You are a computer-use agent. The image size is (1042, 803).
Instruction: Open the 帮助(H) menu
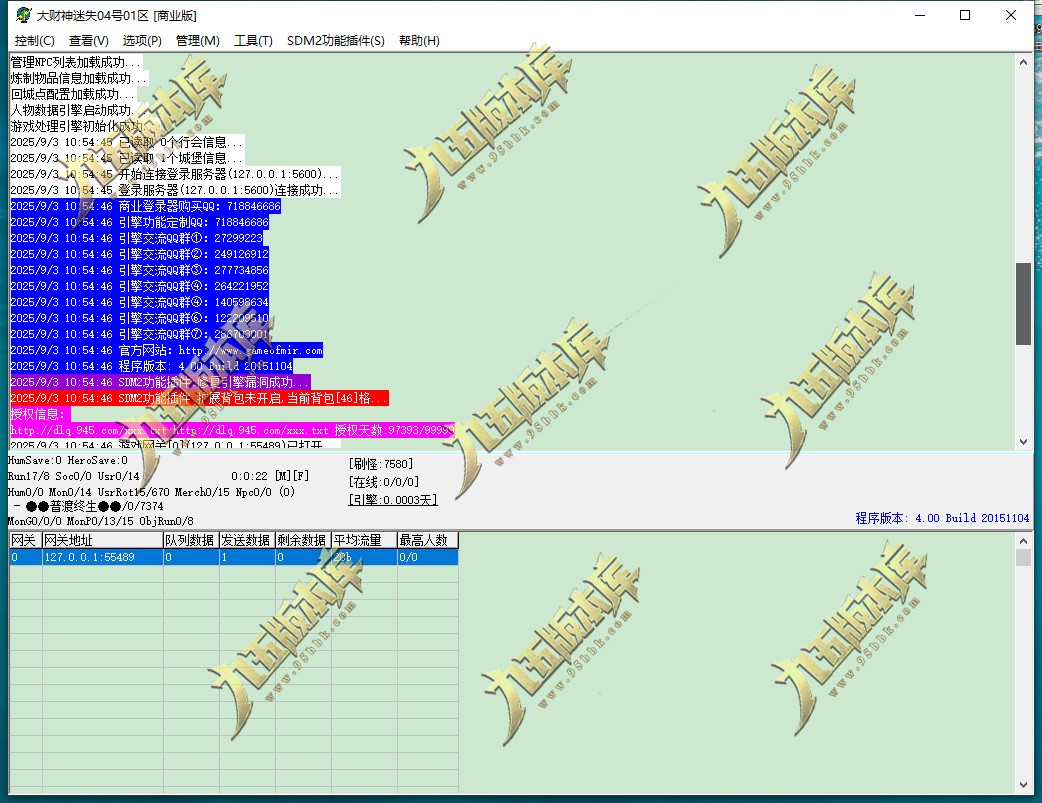[419, 41]
